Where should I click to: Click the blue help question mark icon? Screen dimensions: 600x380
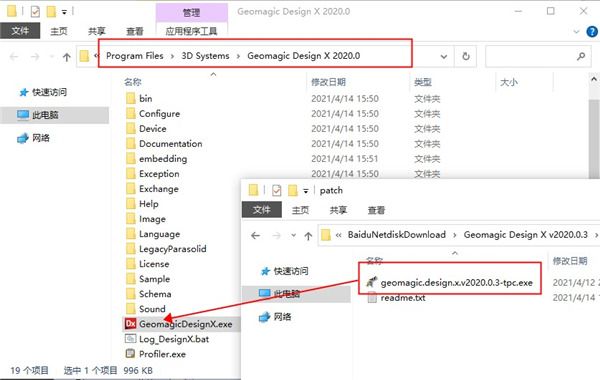click(592, 31)
